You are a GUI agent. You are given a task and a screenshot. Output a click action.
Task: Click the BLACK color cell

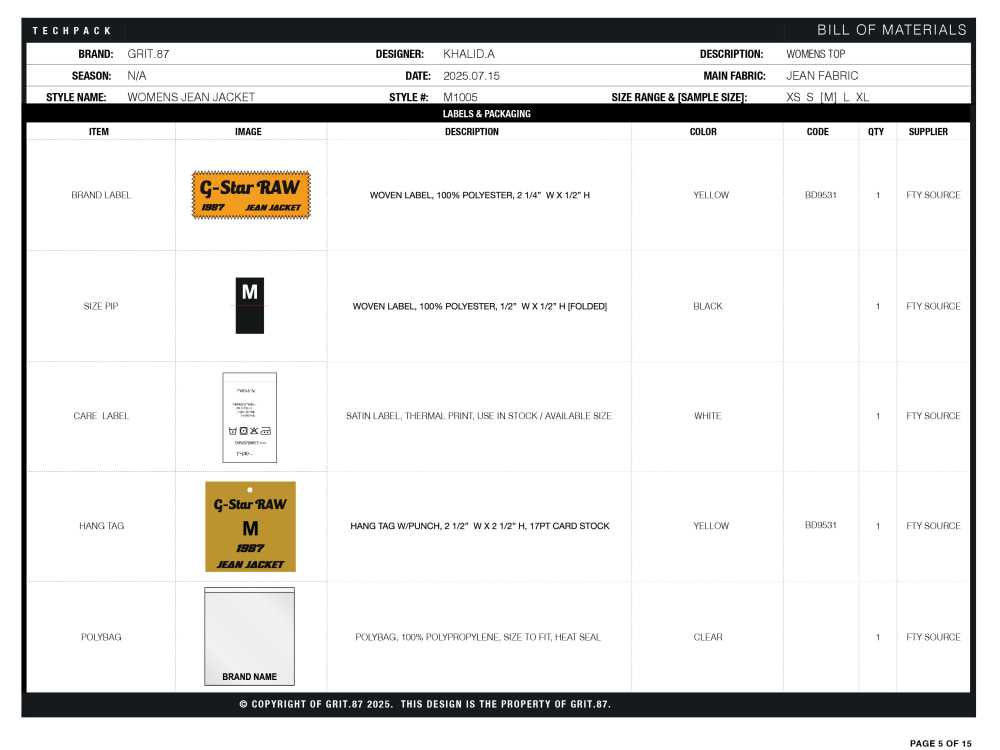[x=708, y=306]
